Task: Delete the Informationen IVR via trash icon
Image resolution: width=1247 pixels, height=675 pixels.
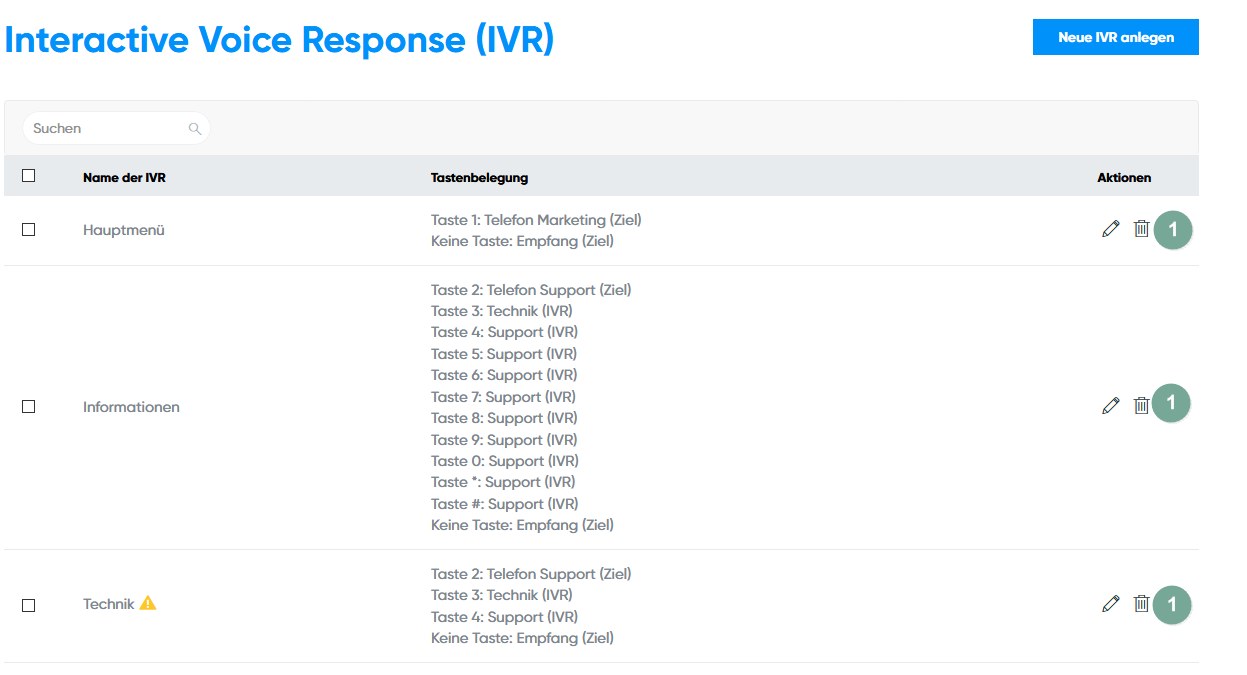Action: coord(1141,405)
